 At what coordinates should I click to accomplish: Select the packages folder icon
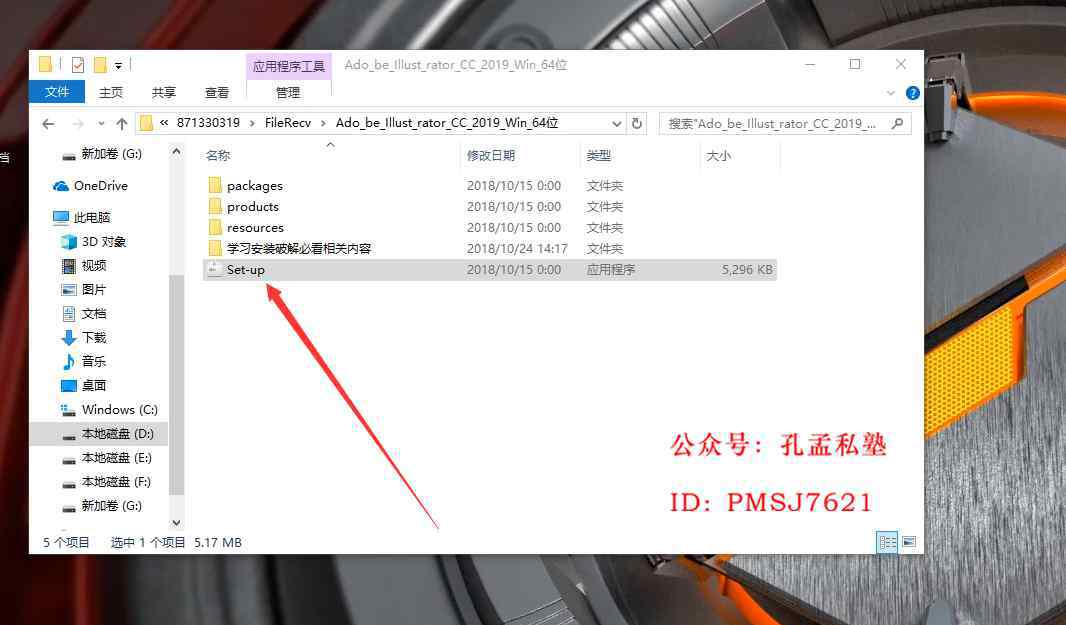(215, 185)
